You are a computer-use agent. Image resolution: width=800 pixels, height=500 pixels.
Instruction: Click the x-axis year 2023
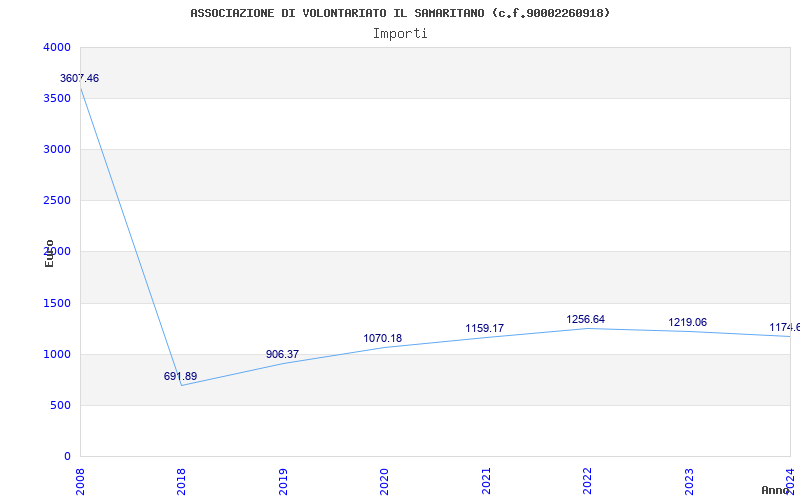coord(689,481)
